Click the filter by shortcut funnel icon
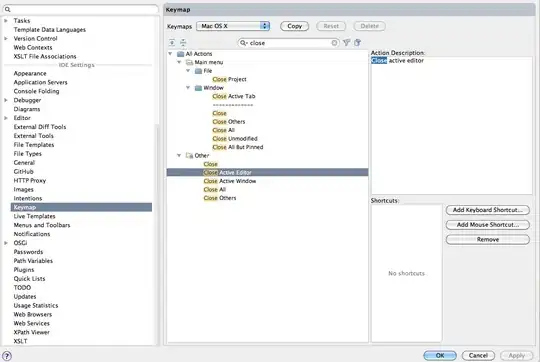Screen dimensions: 540x362 pos(346,43)
